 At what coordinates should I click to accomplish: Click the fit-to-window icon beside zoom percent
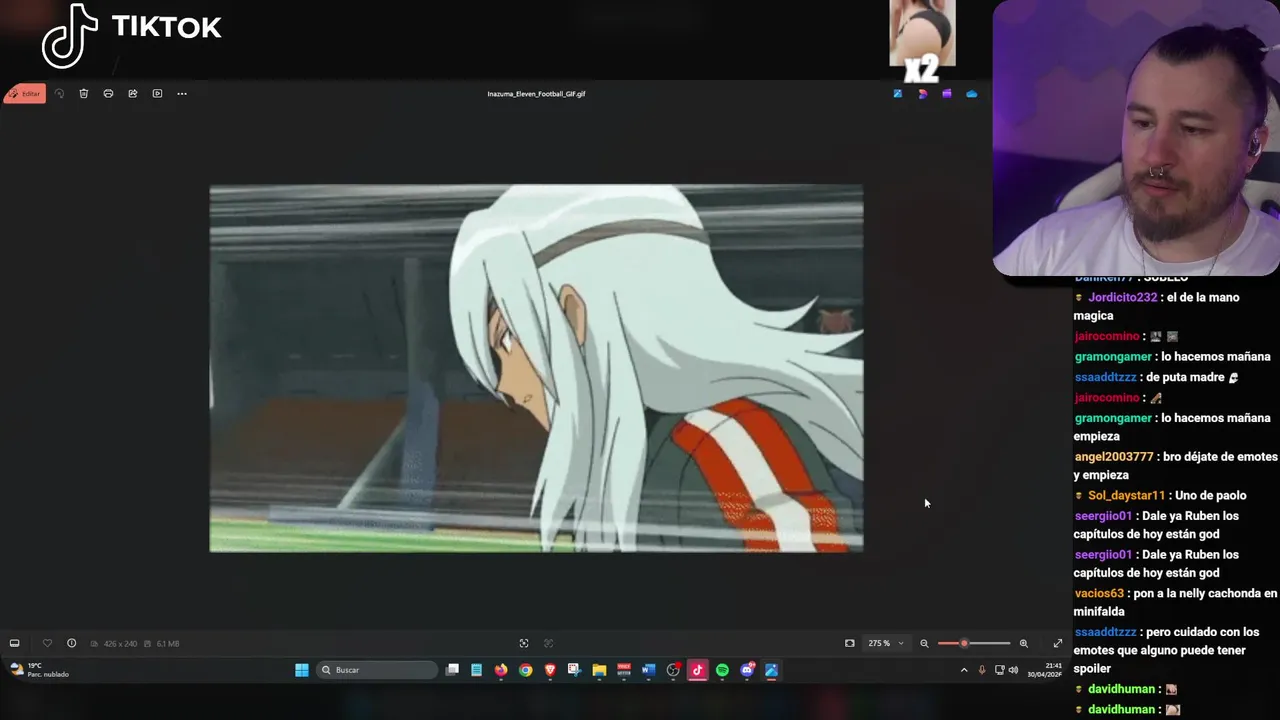pyautogui.click(x=850, y=643)
